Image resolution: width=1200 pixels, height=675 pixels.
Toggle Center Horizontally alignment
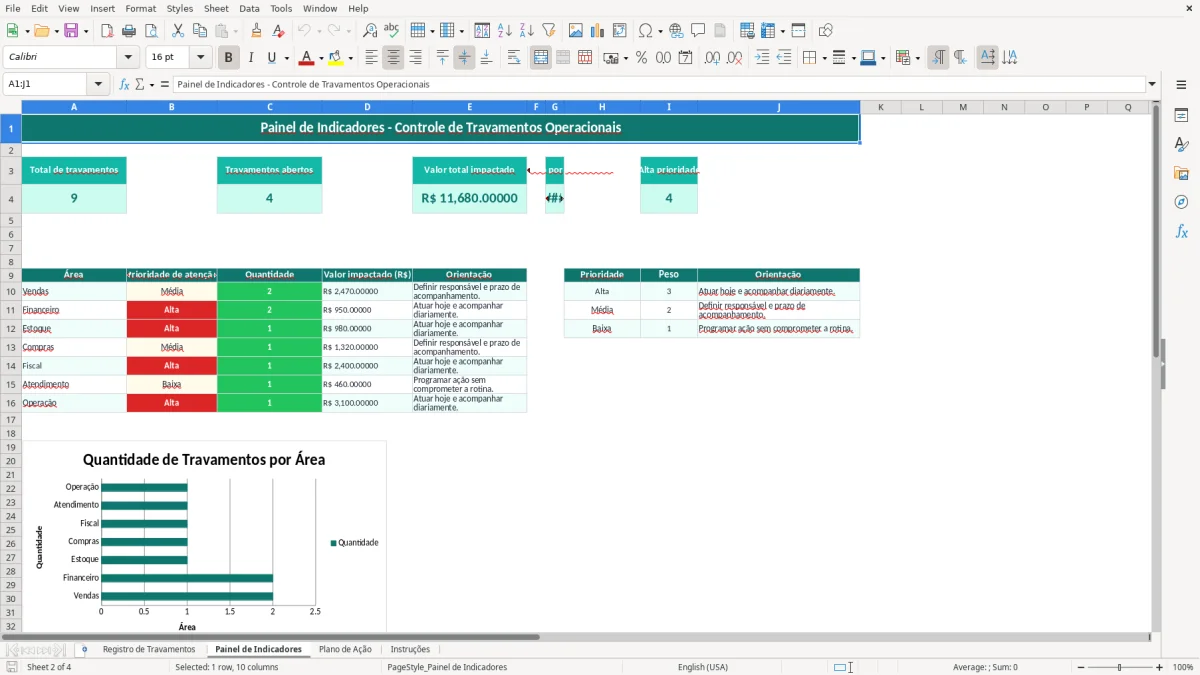pyautogui.click(x=394, y=58)
